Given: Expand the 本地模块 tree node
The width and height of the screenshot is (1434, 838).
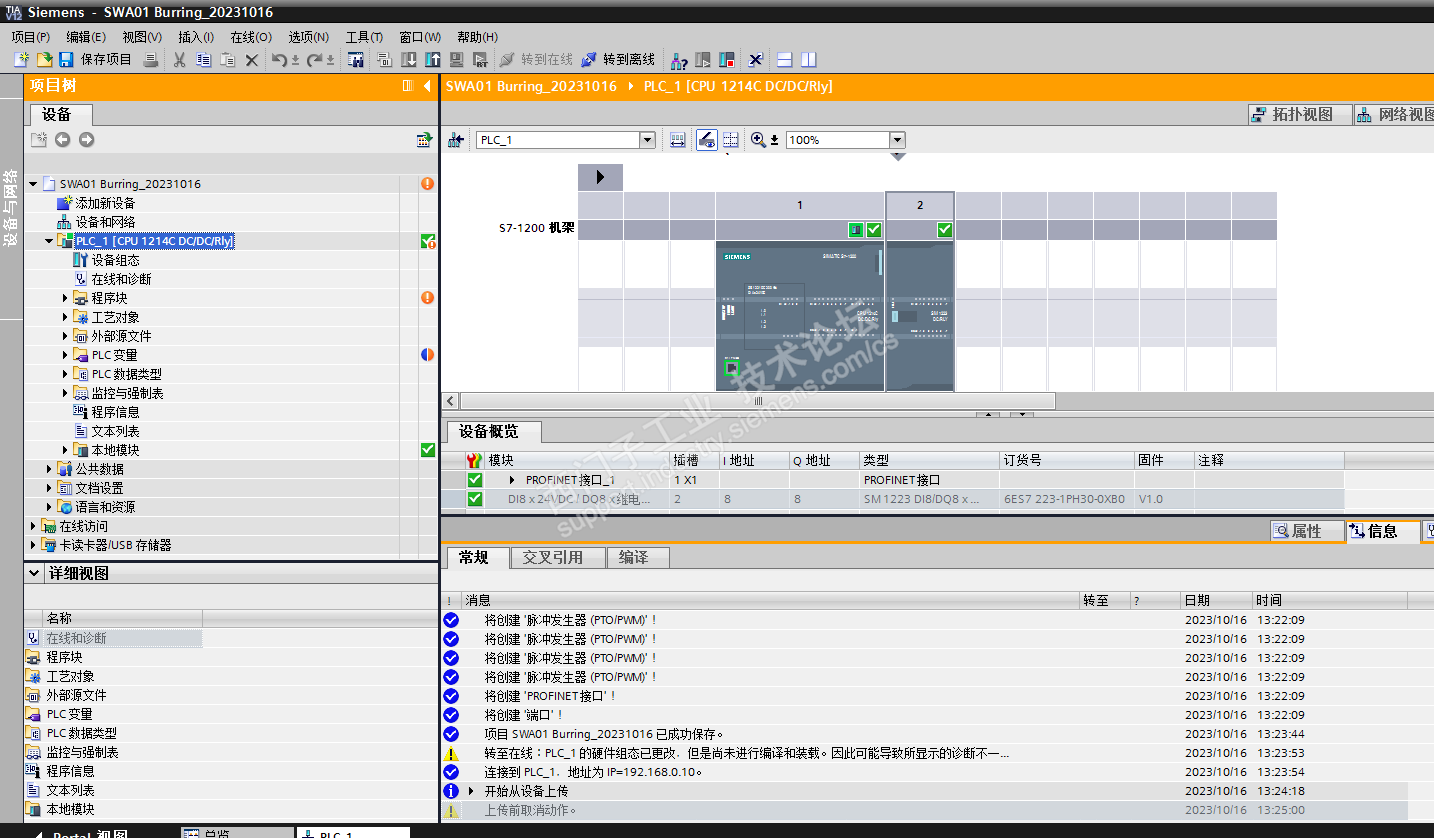Looking at the screenshot, I should point(66,450).
